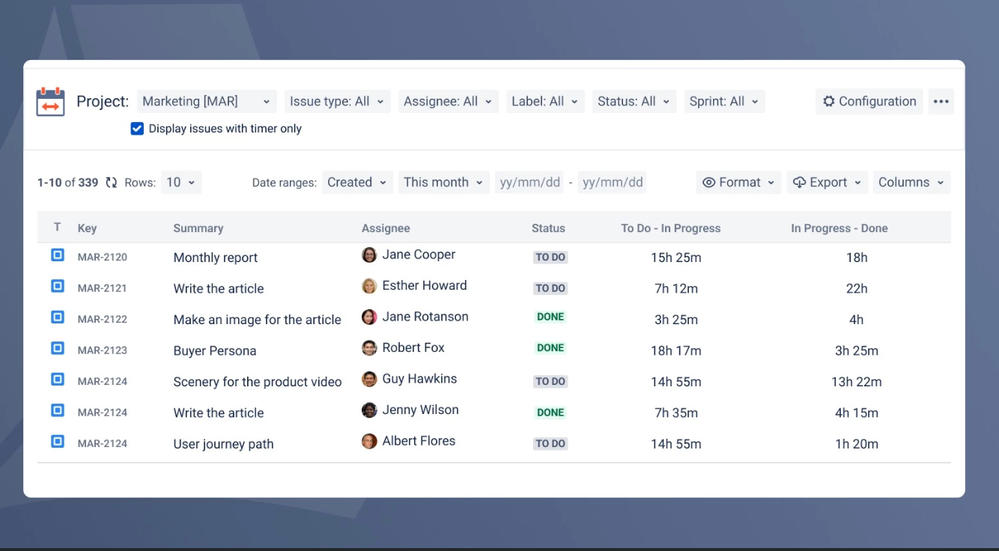Sort by the Status column header
The height and width of the screenshot is (551, 999).
(x=549, y=228)
